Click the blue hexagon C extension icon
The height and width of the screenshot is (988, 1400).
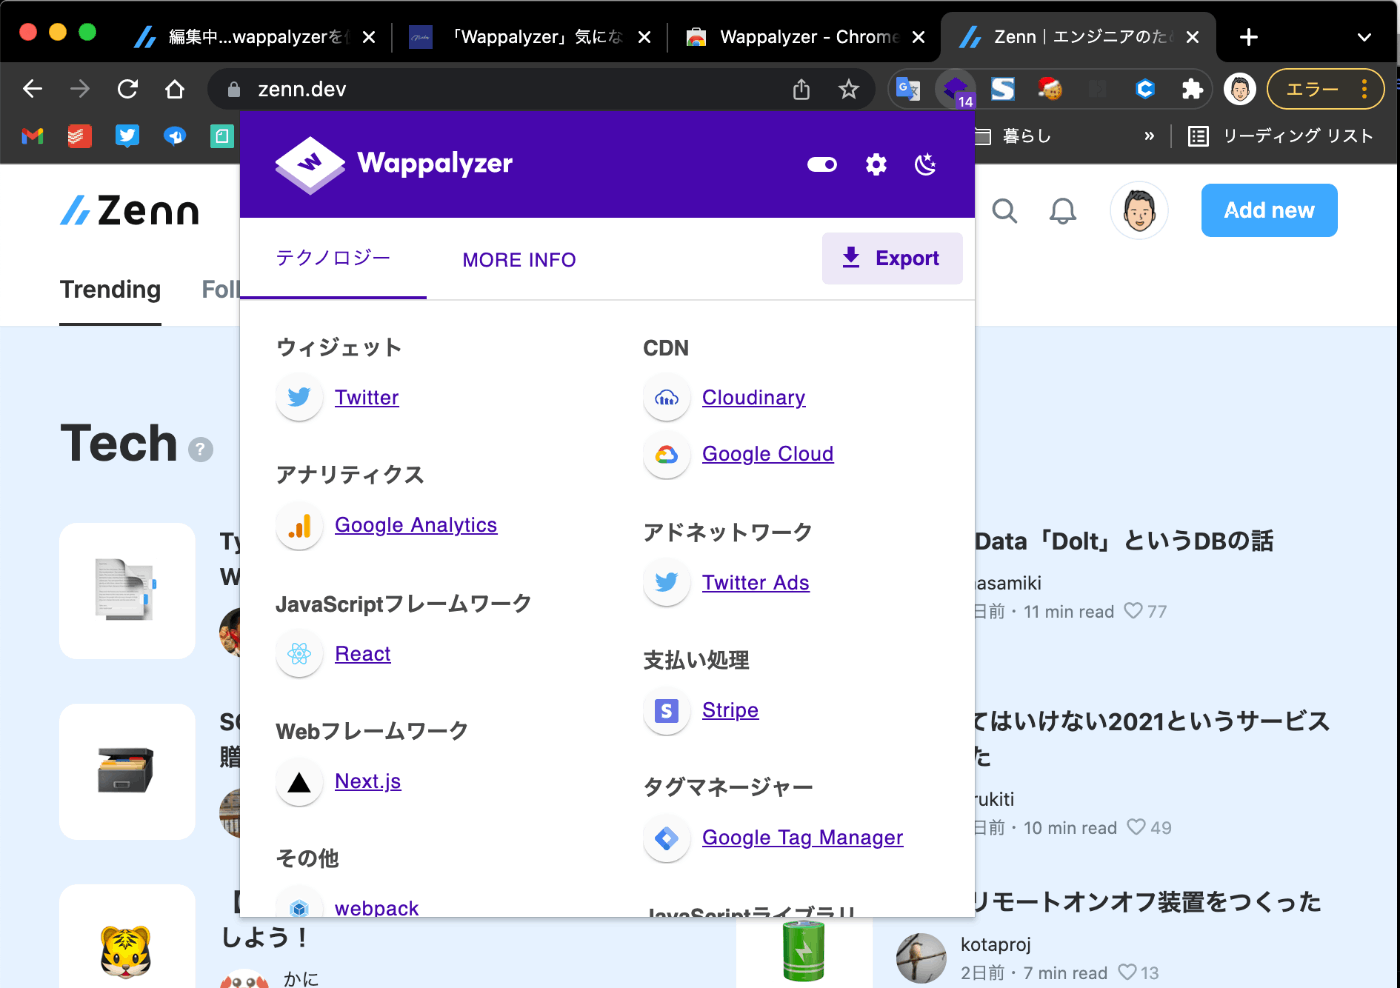point(1145,89)
